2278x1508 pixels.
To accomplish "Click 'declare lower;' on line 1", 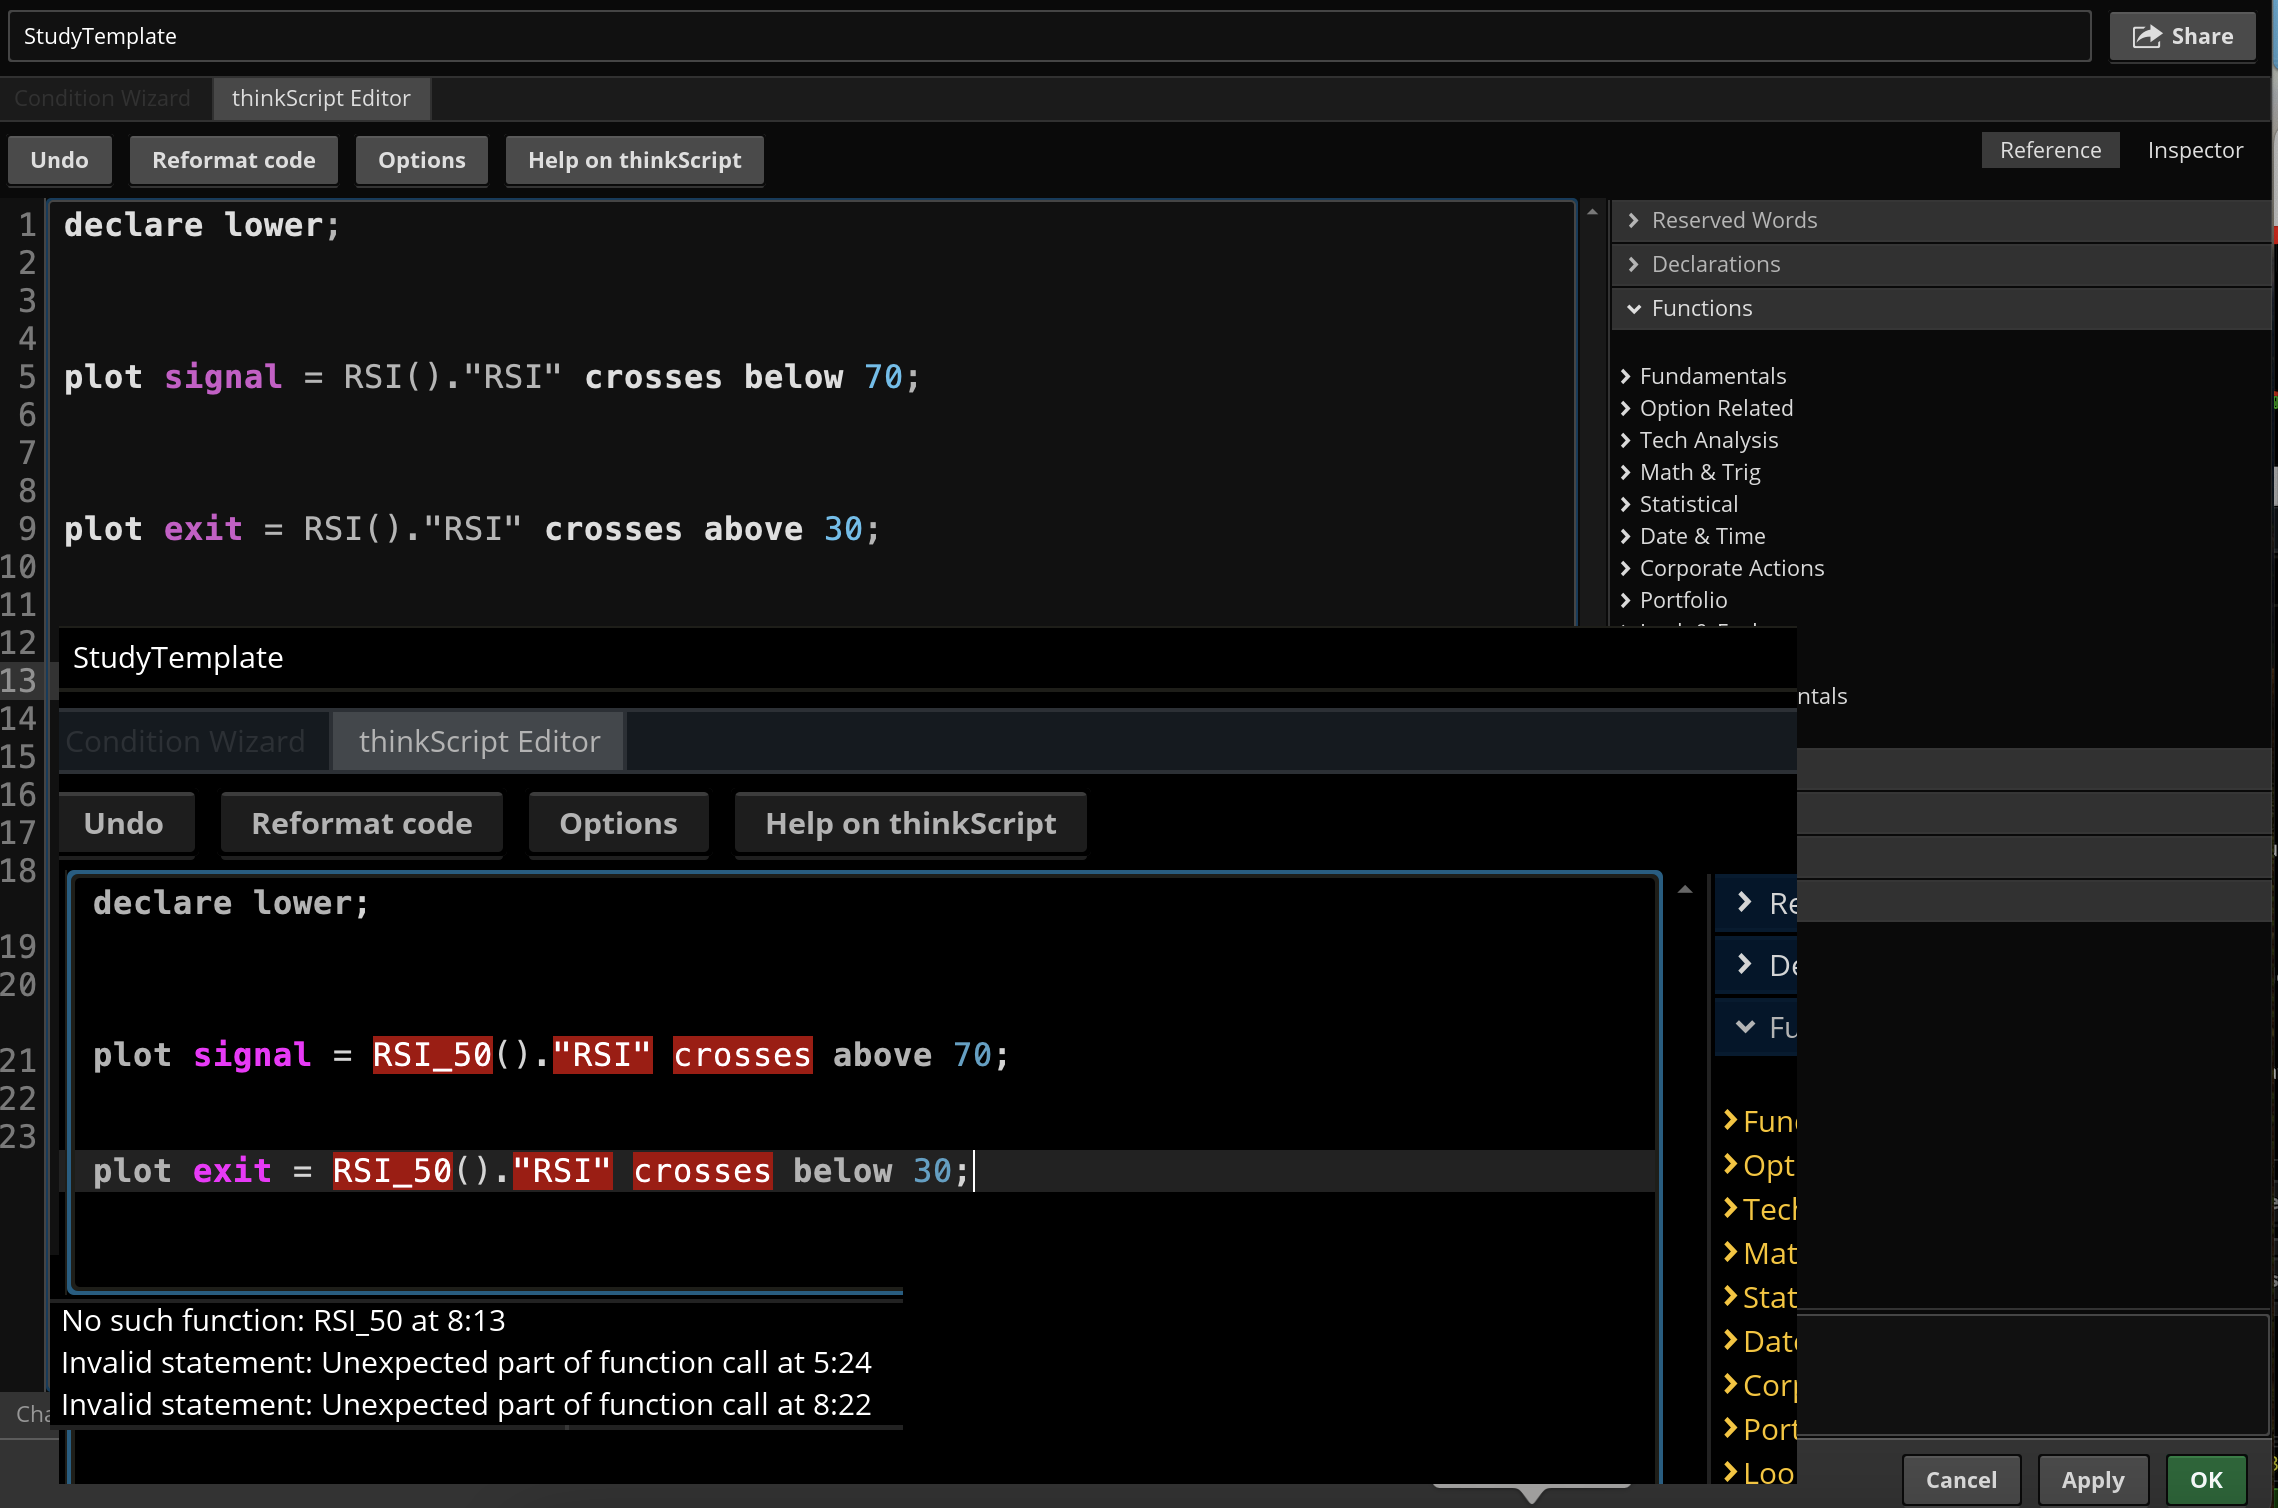I will 202,225.
